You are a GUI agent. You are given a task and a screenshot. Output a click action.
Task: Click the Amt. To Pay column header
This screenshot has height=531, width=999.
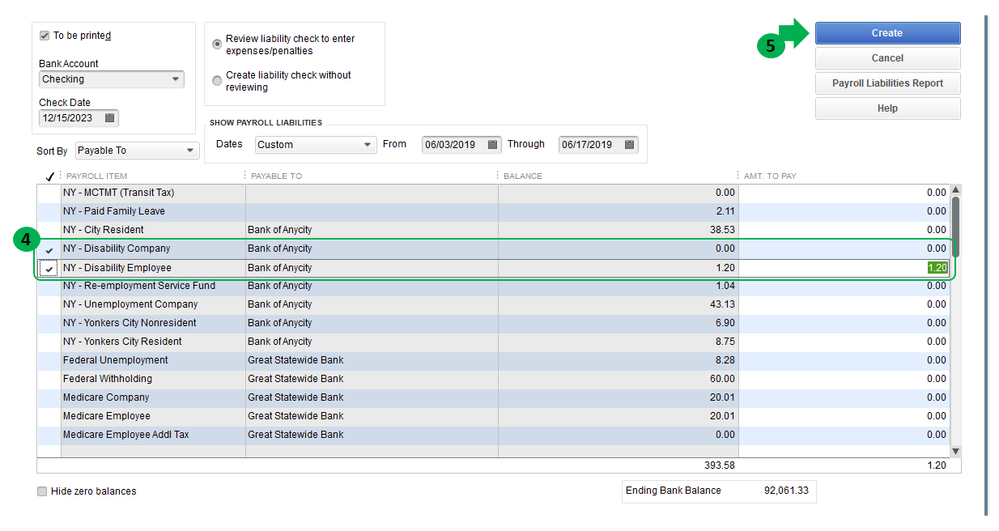tap(770, 176)
